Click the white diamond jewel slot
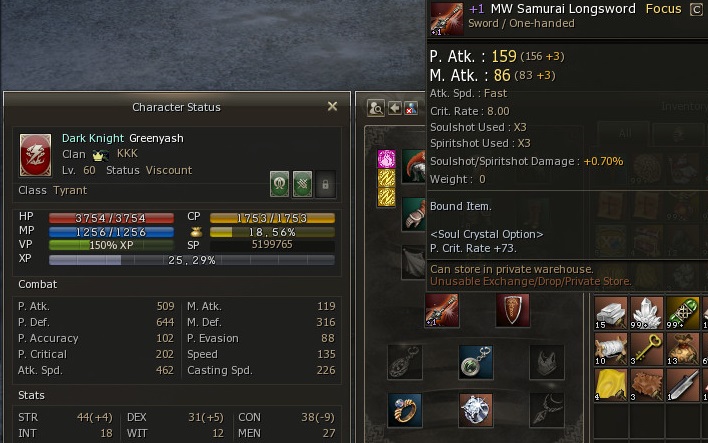The width and height of the screenshot is (708, 443). point(476,410)
